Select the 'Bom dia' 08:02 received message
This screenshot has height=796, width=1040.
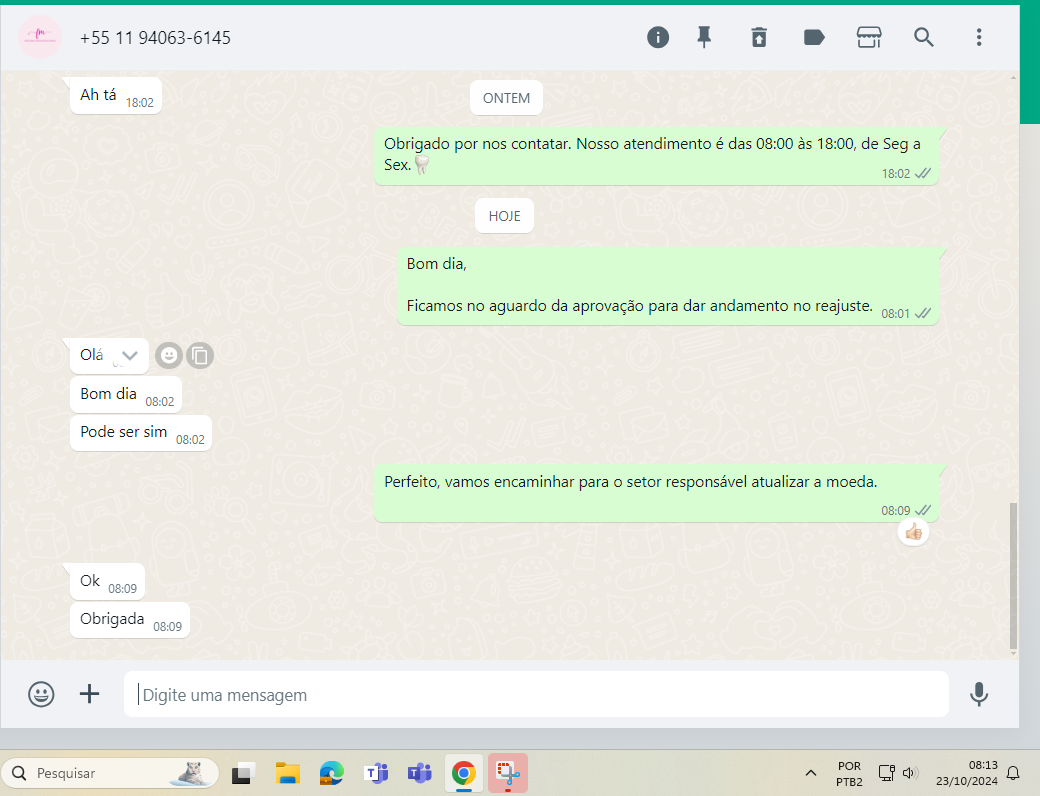[126, 395]
